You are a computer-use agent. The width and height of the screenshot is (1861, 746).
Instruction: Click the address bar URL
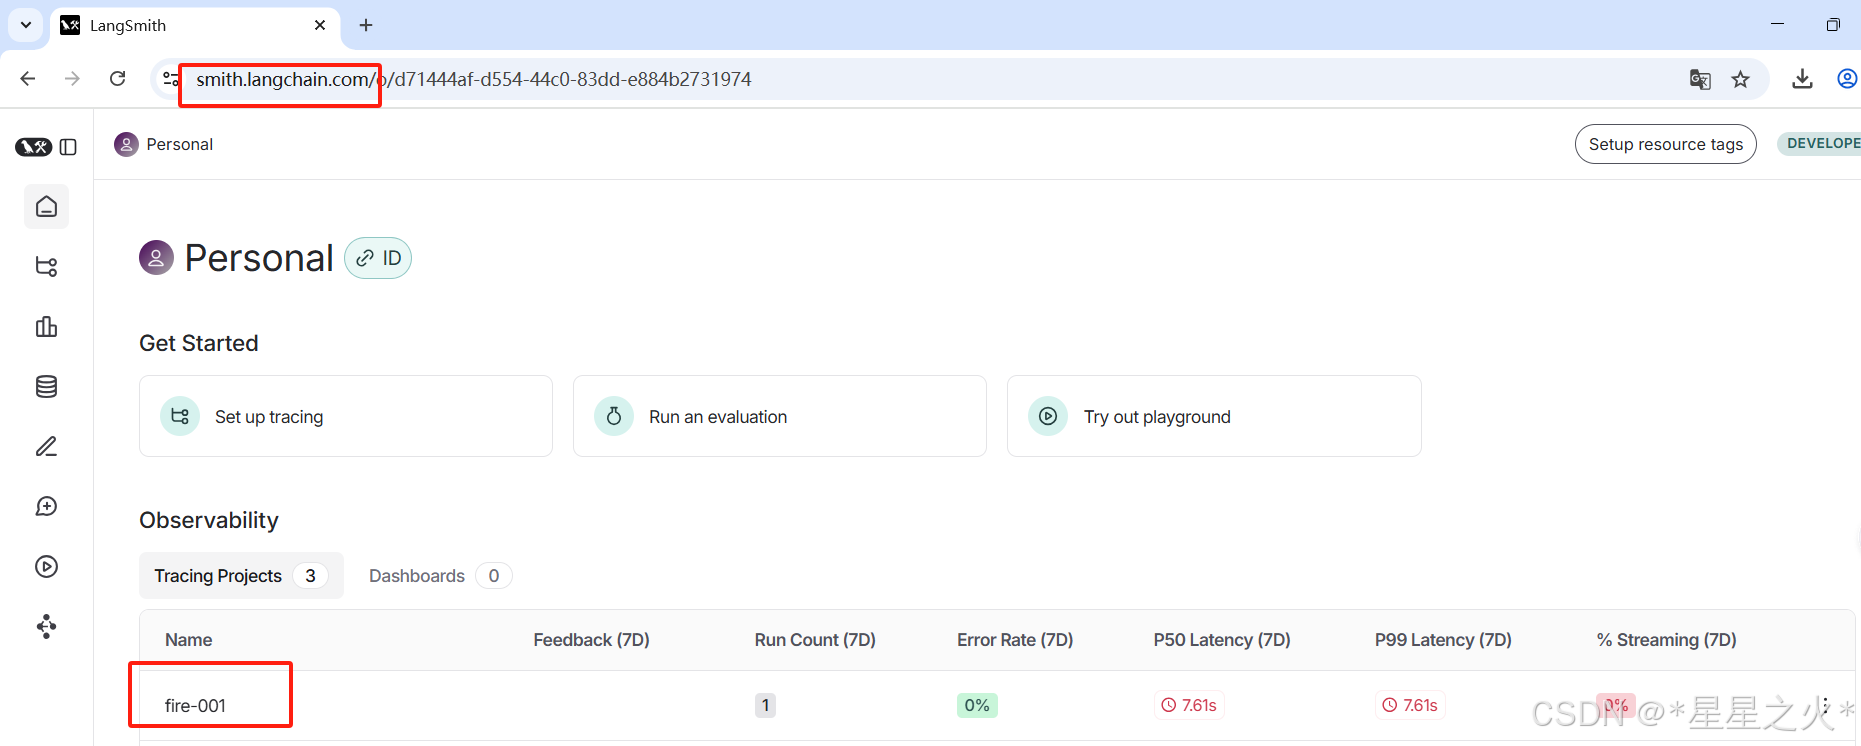[473, 79]
